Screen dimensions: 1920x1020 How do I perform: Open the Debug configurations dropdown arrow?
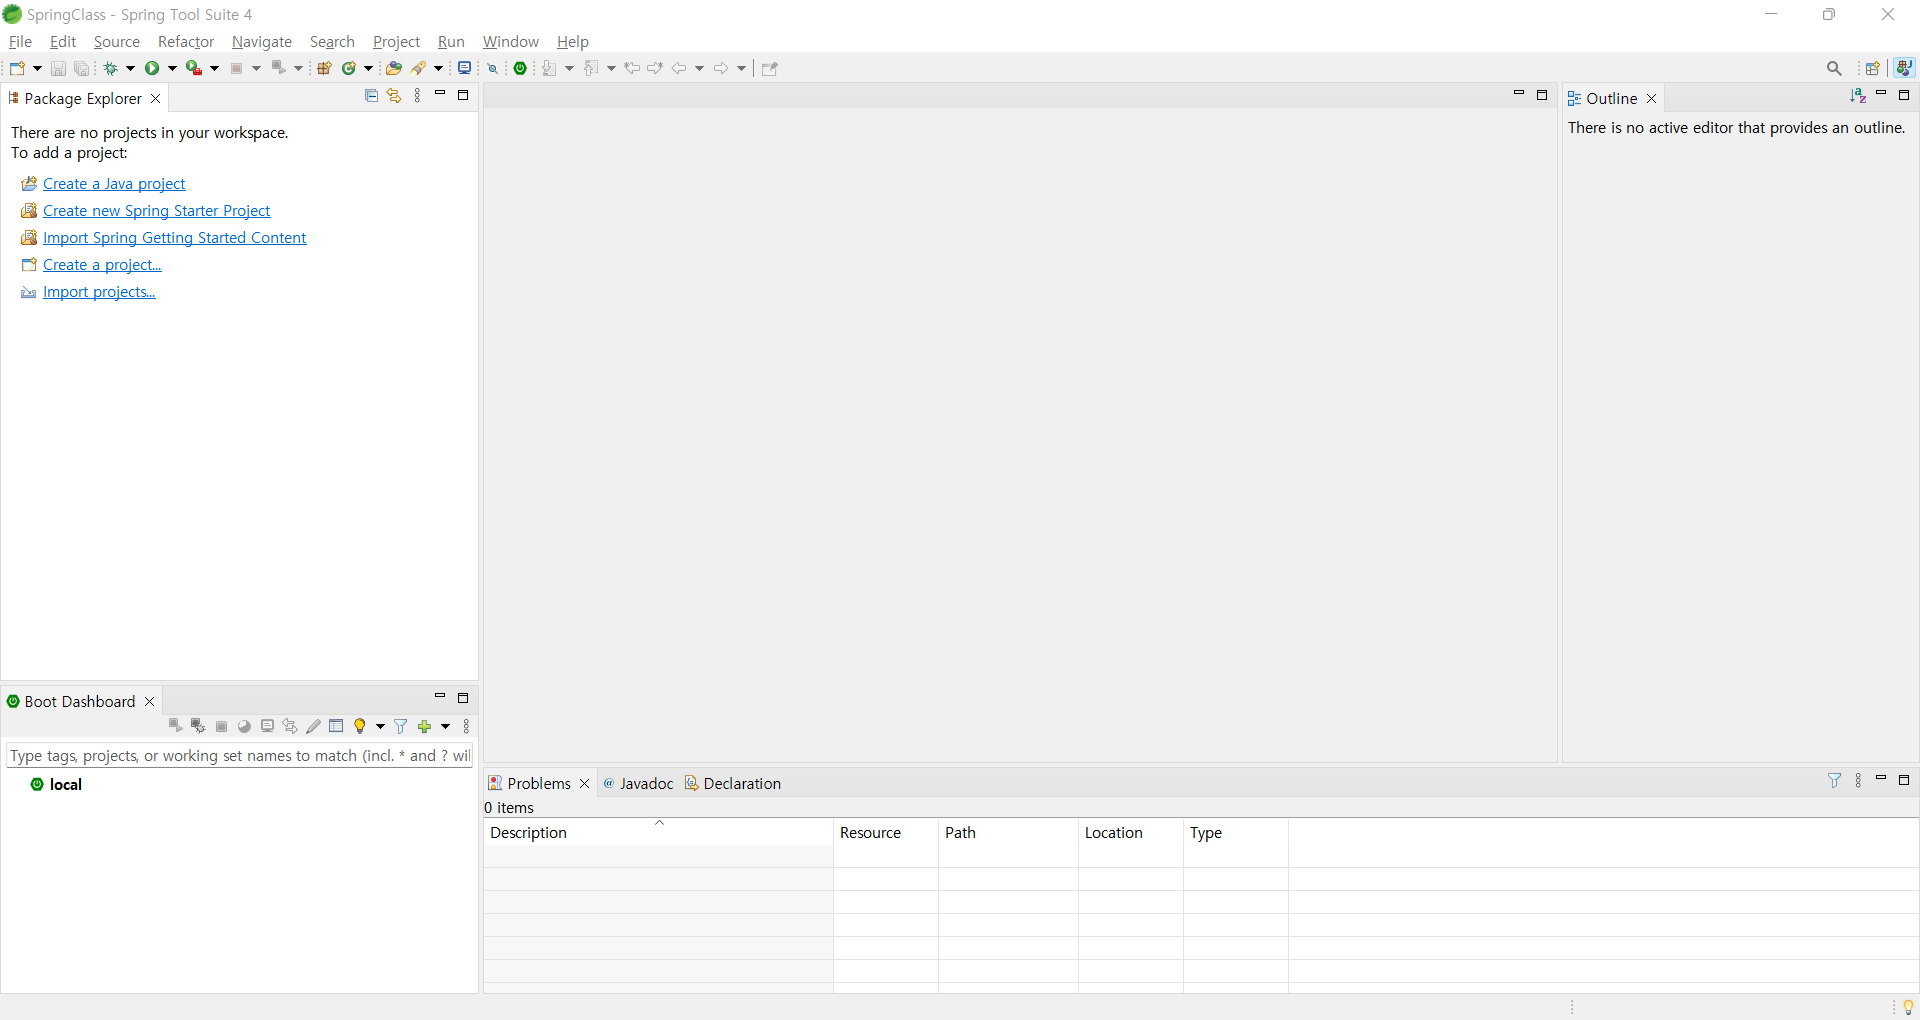pos(130,68)
